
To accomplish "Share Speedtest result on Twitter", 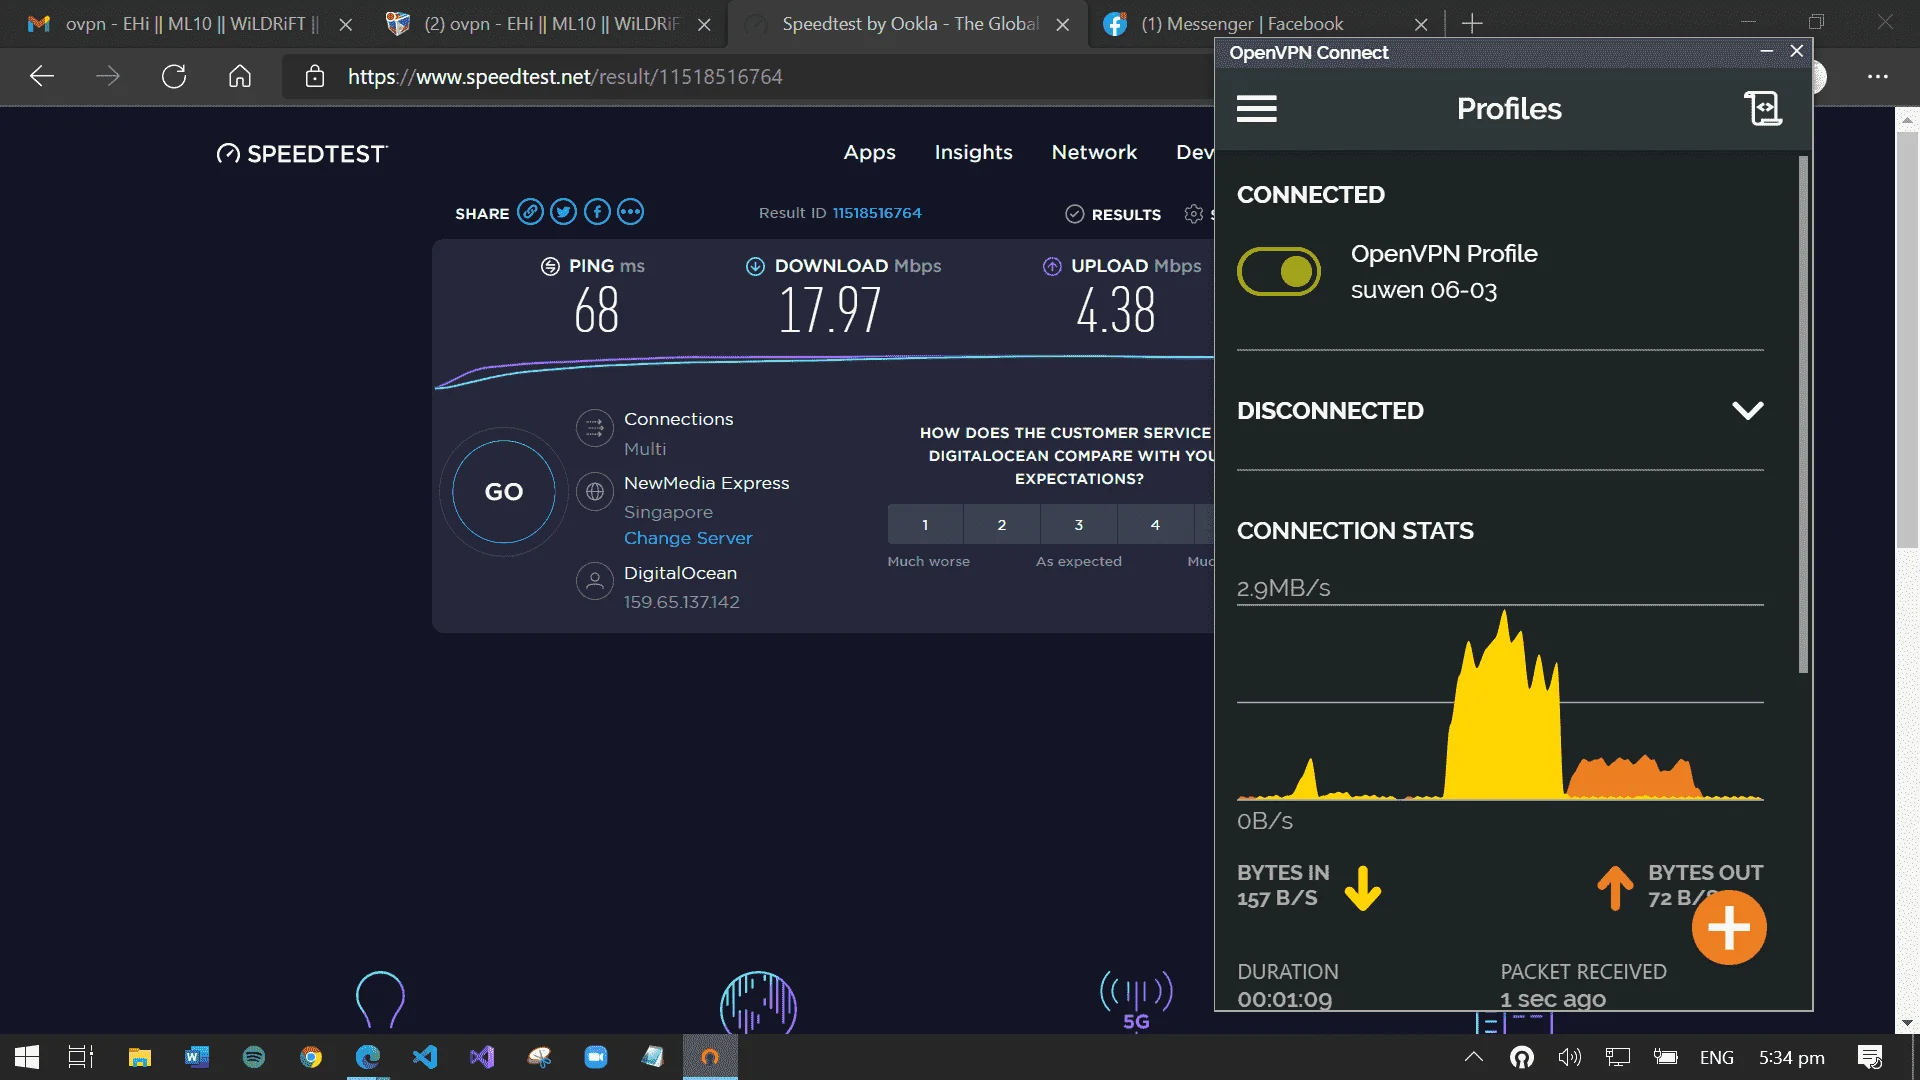I will click(563, 212).
